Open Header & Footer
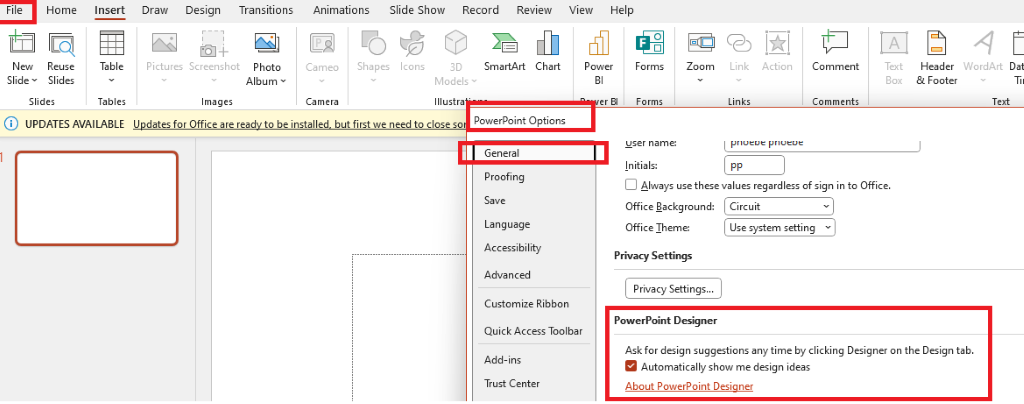The image size is (1024, 404). click(936, 59)
